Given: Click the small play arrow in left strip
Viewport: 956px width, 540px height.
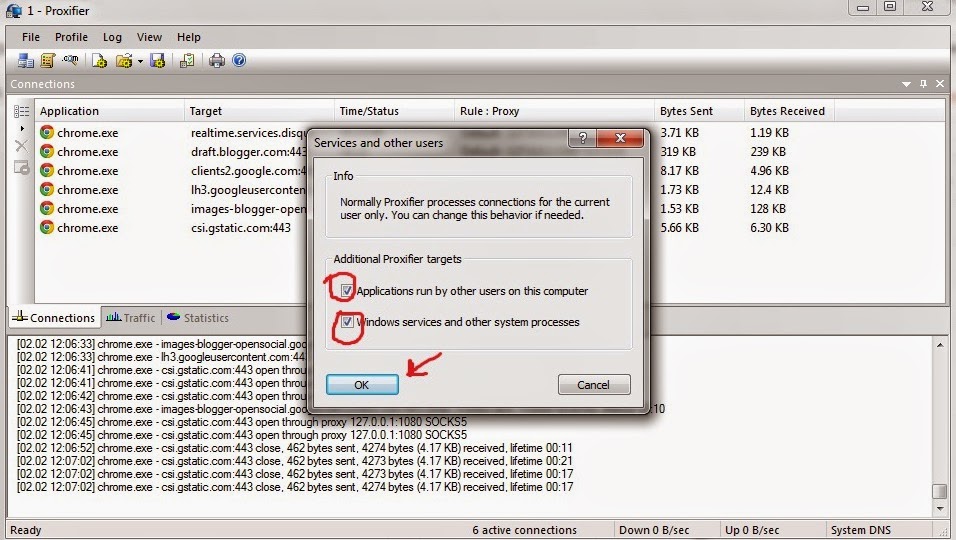Looking at the screenshot, I should click(22, 129).
